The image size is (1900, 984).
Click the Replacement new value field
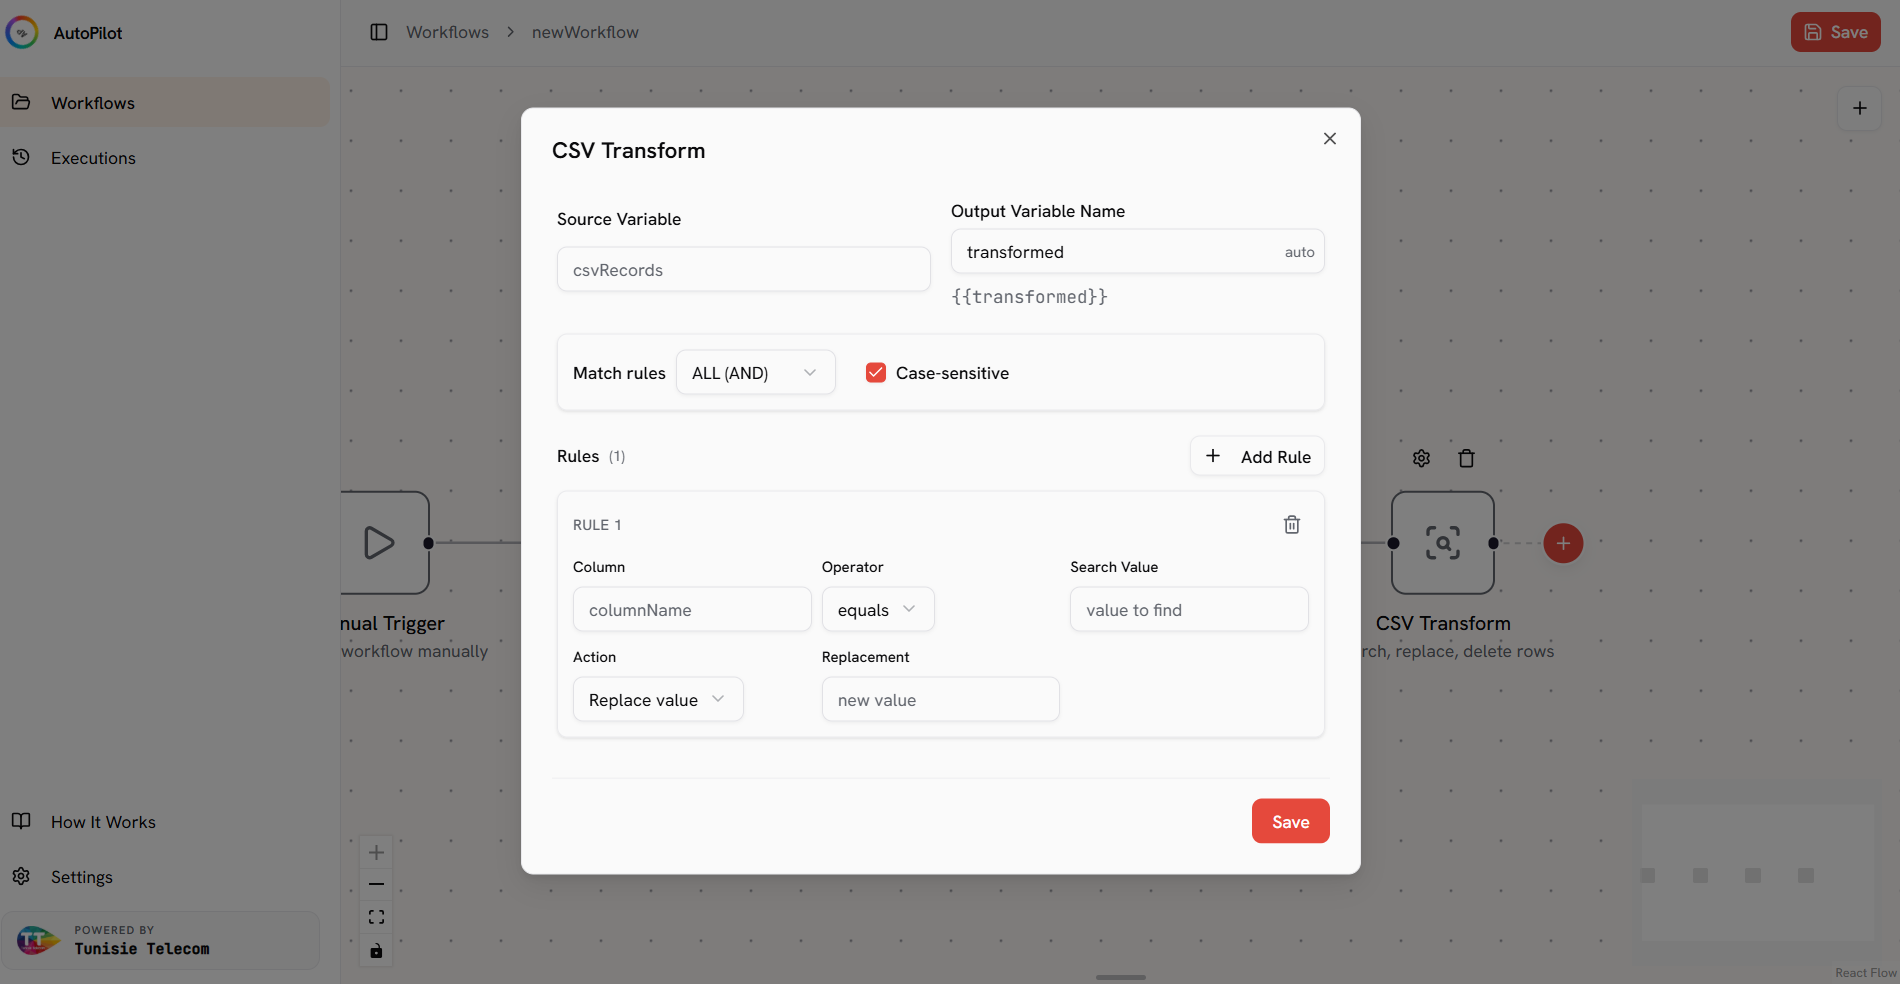click(940, 700)
